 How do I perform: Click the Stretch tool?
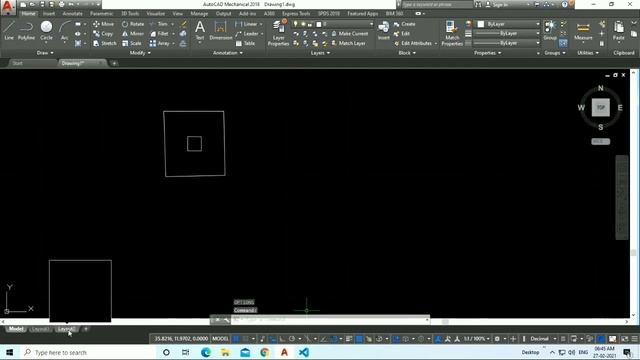[x=104, y=43]
